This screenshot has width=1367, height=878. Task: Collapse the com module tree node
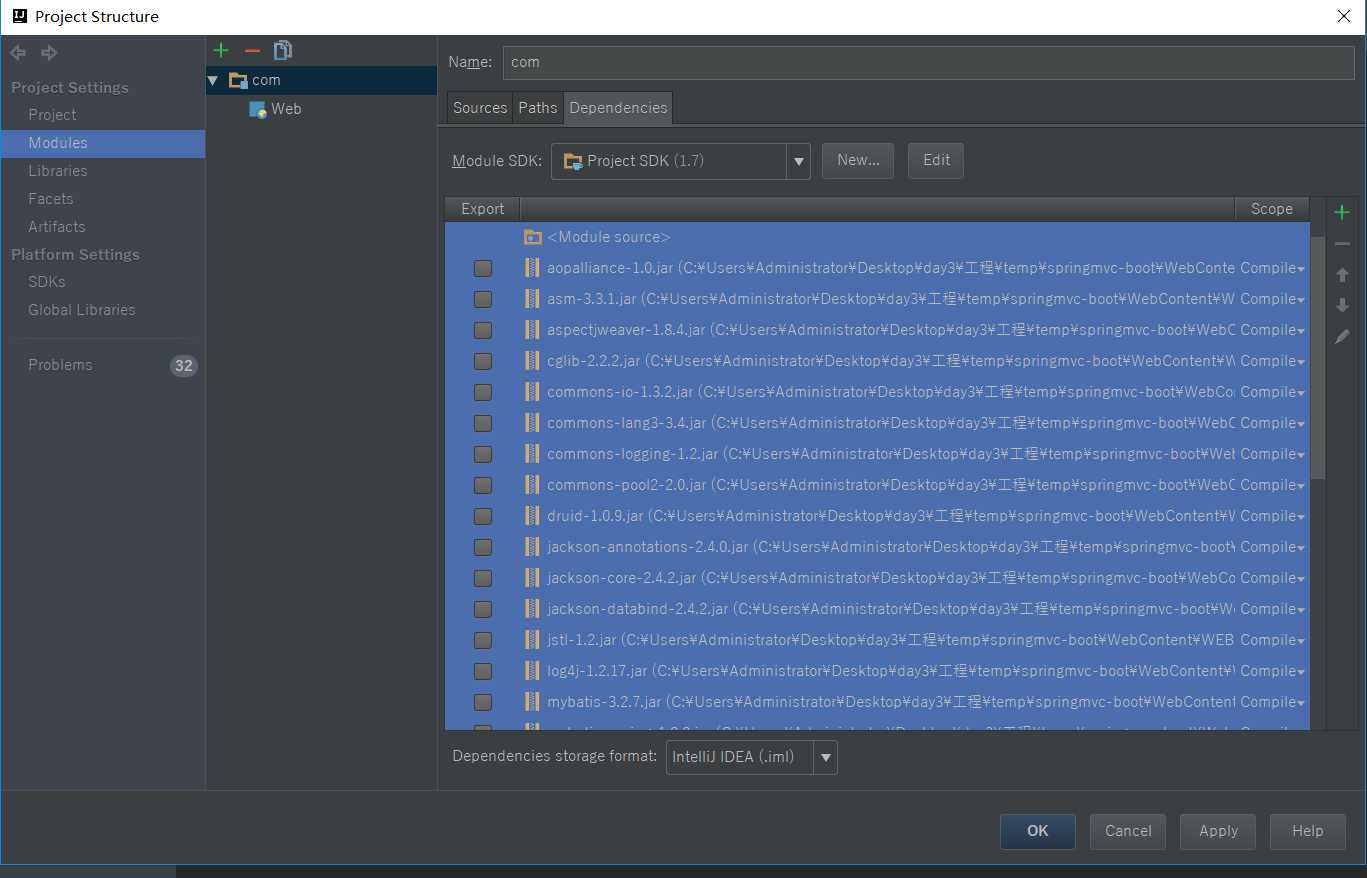pyautogui.click(x=213, y=80)
